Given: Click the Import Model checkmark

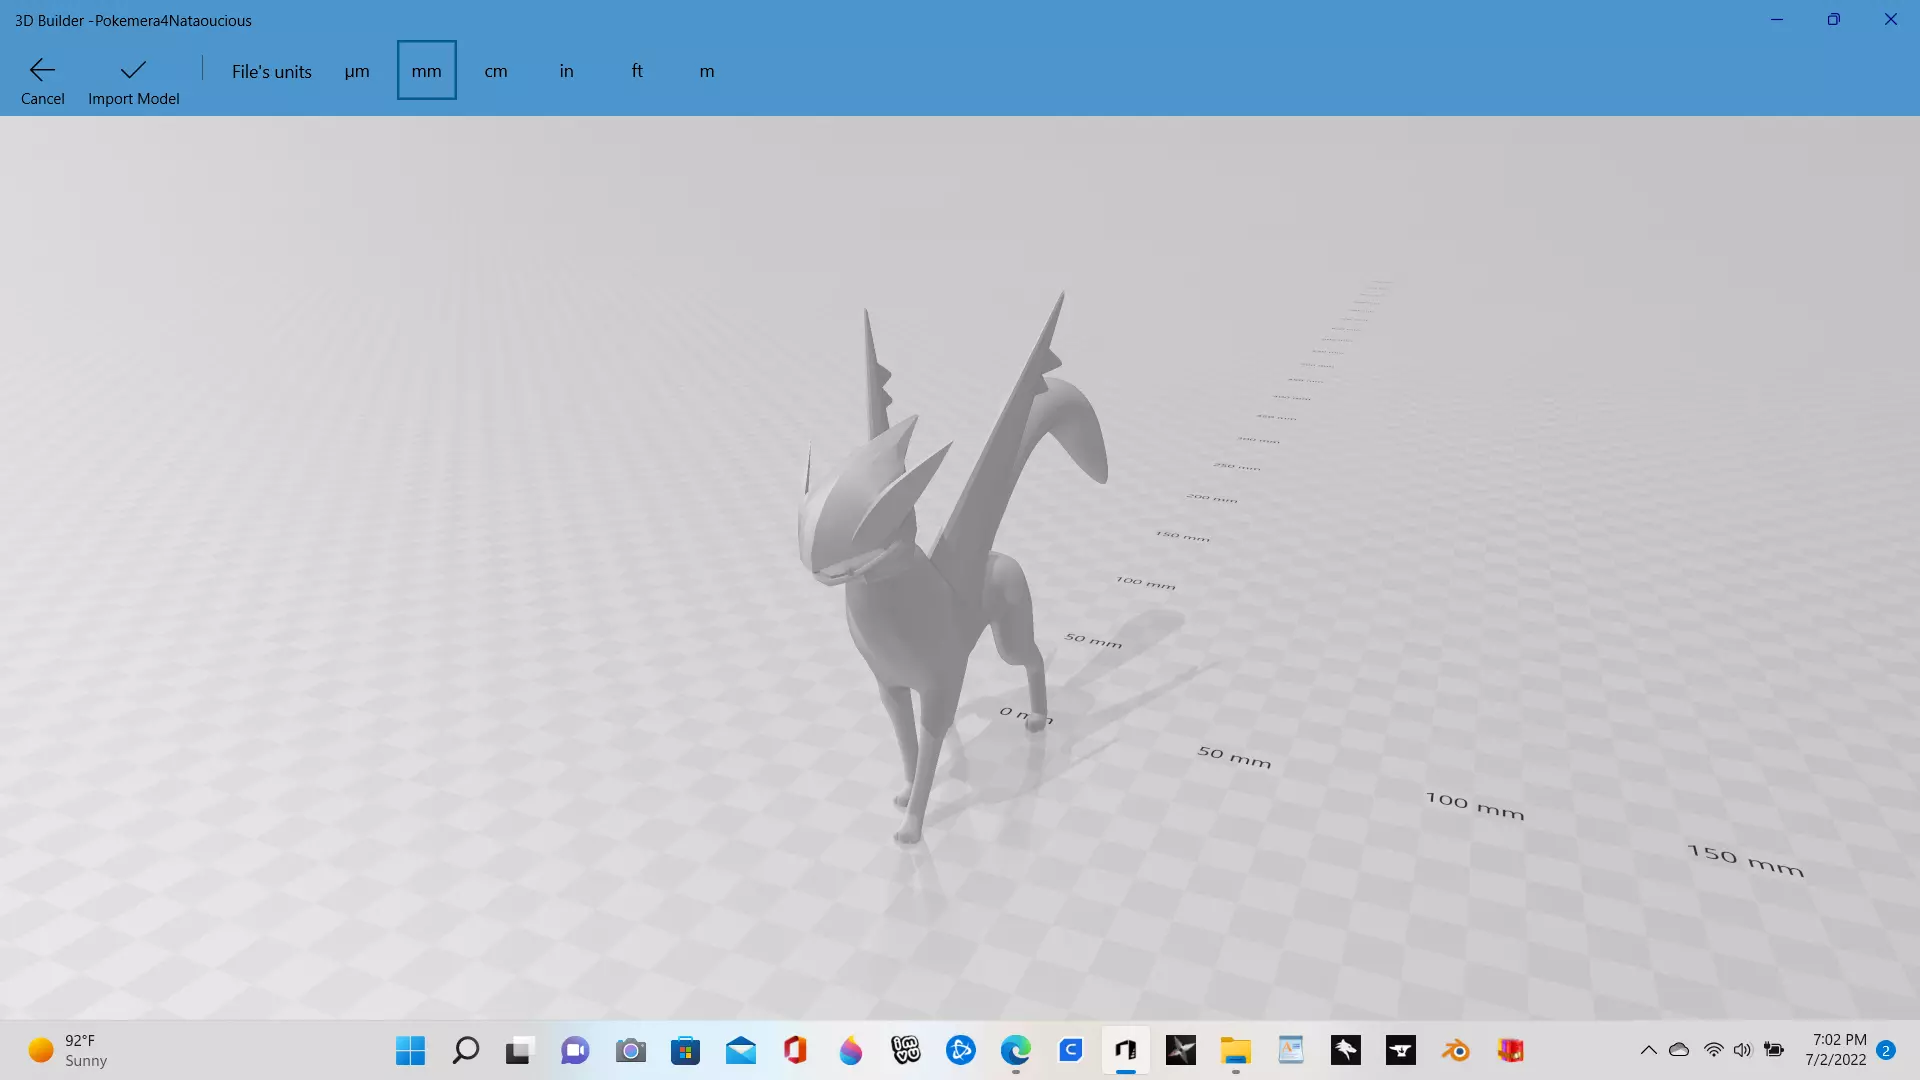Looking at the screenshot, I should pyautogui.click(x=133, y=70).
